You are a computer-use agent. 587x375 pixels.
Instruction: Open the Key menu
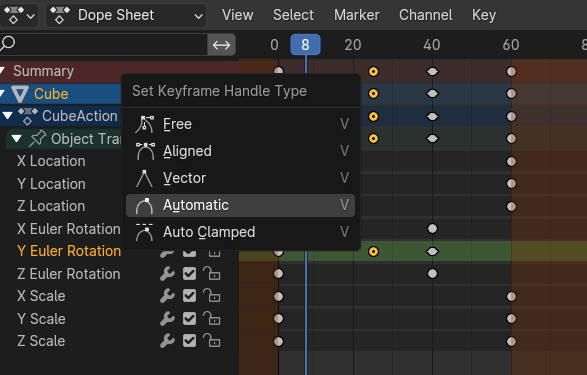pyautogui.click(x=484, y=15)
